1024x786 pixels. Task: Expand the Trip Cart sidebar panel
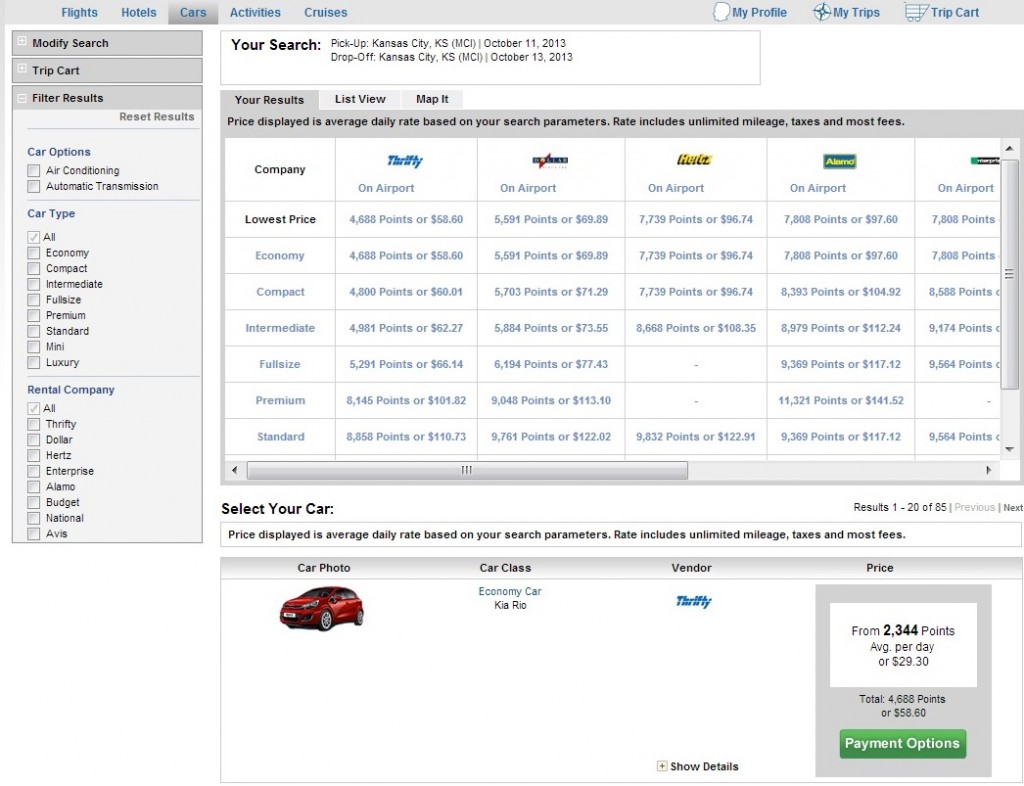click(x=22, y=69)
